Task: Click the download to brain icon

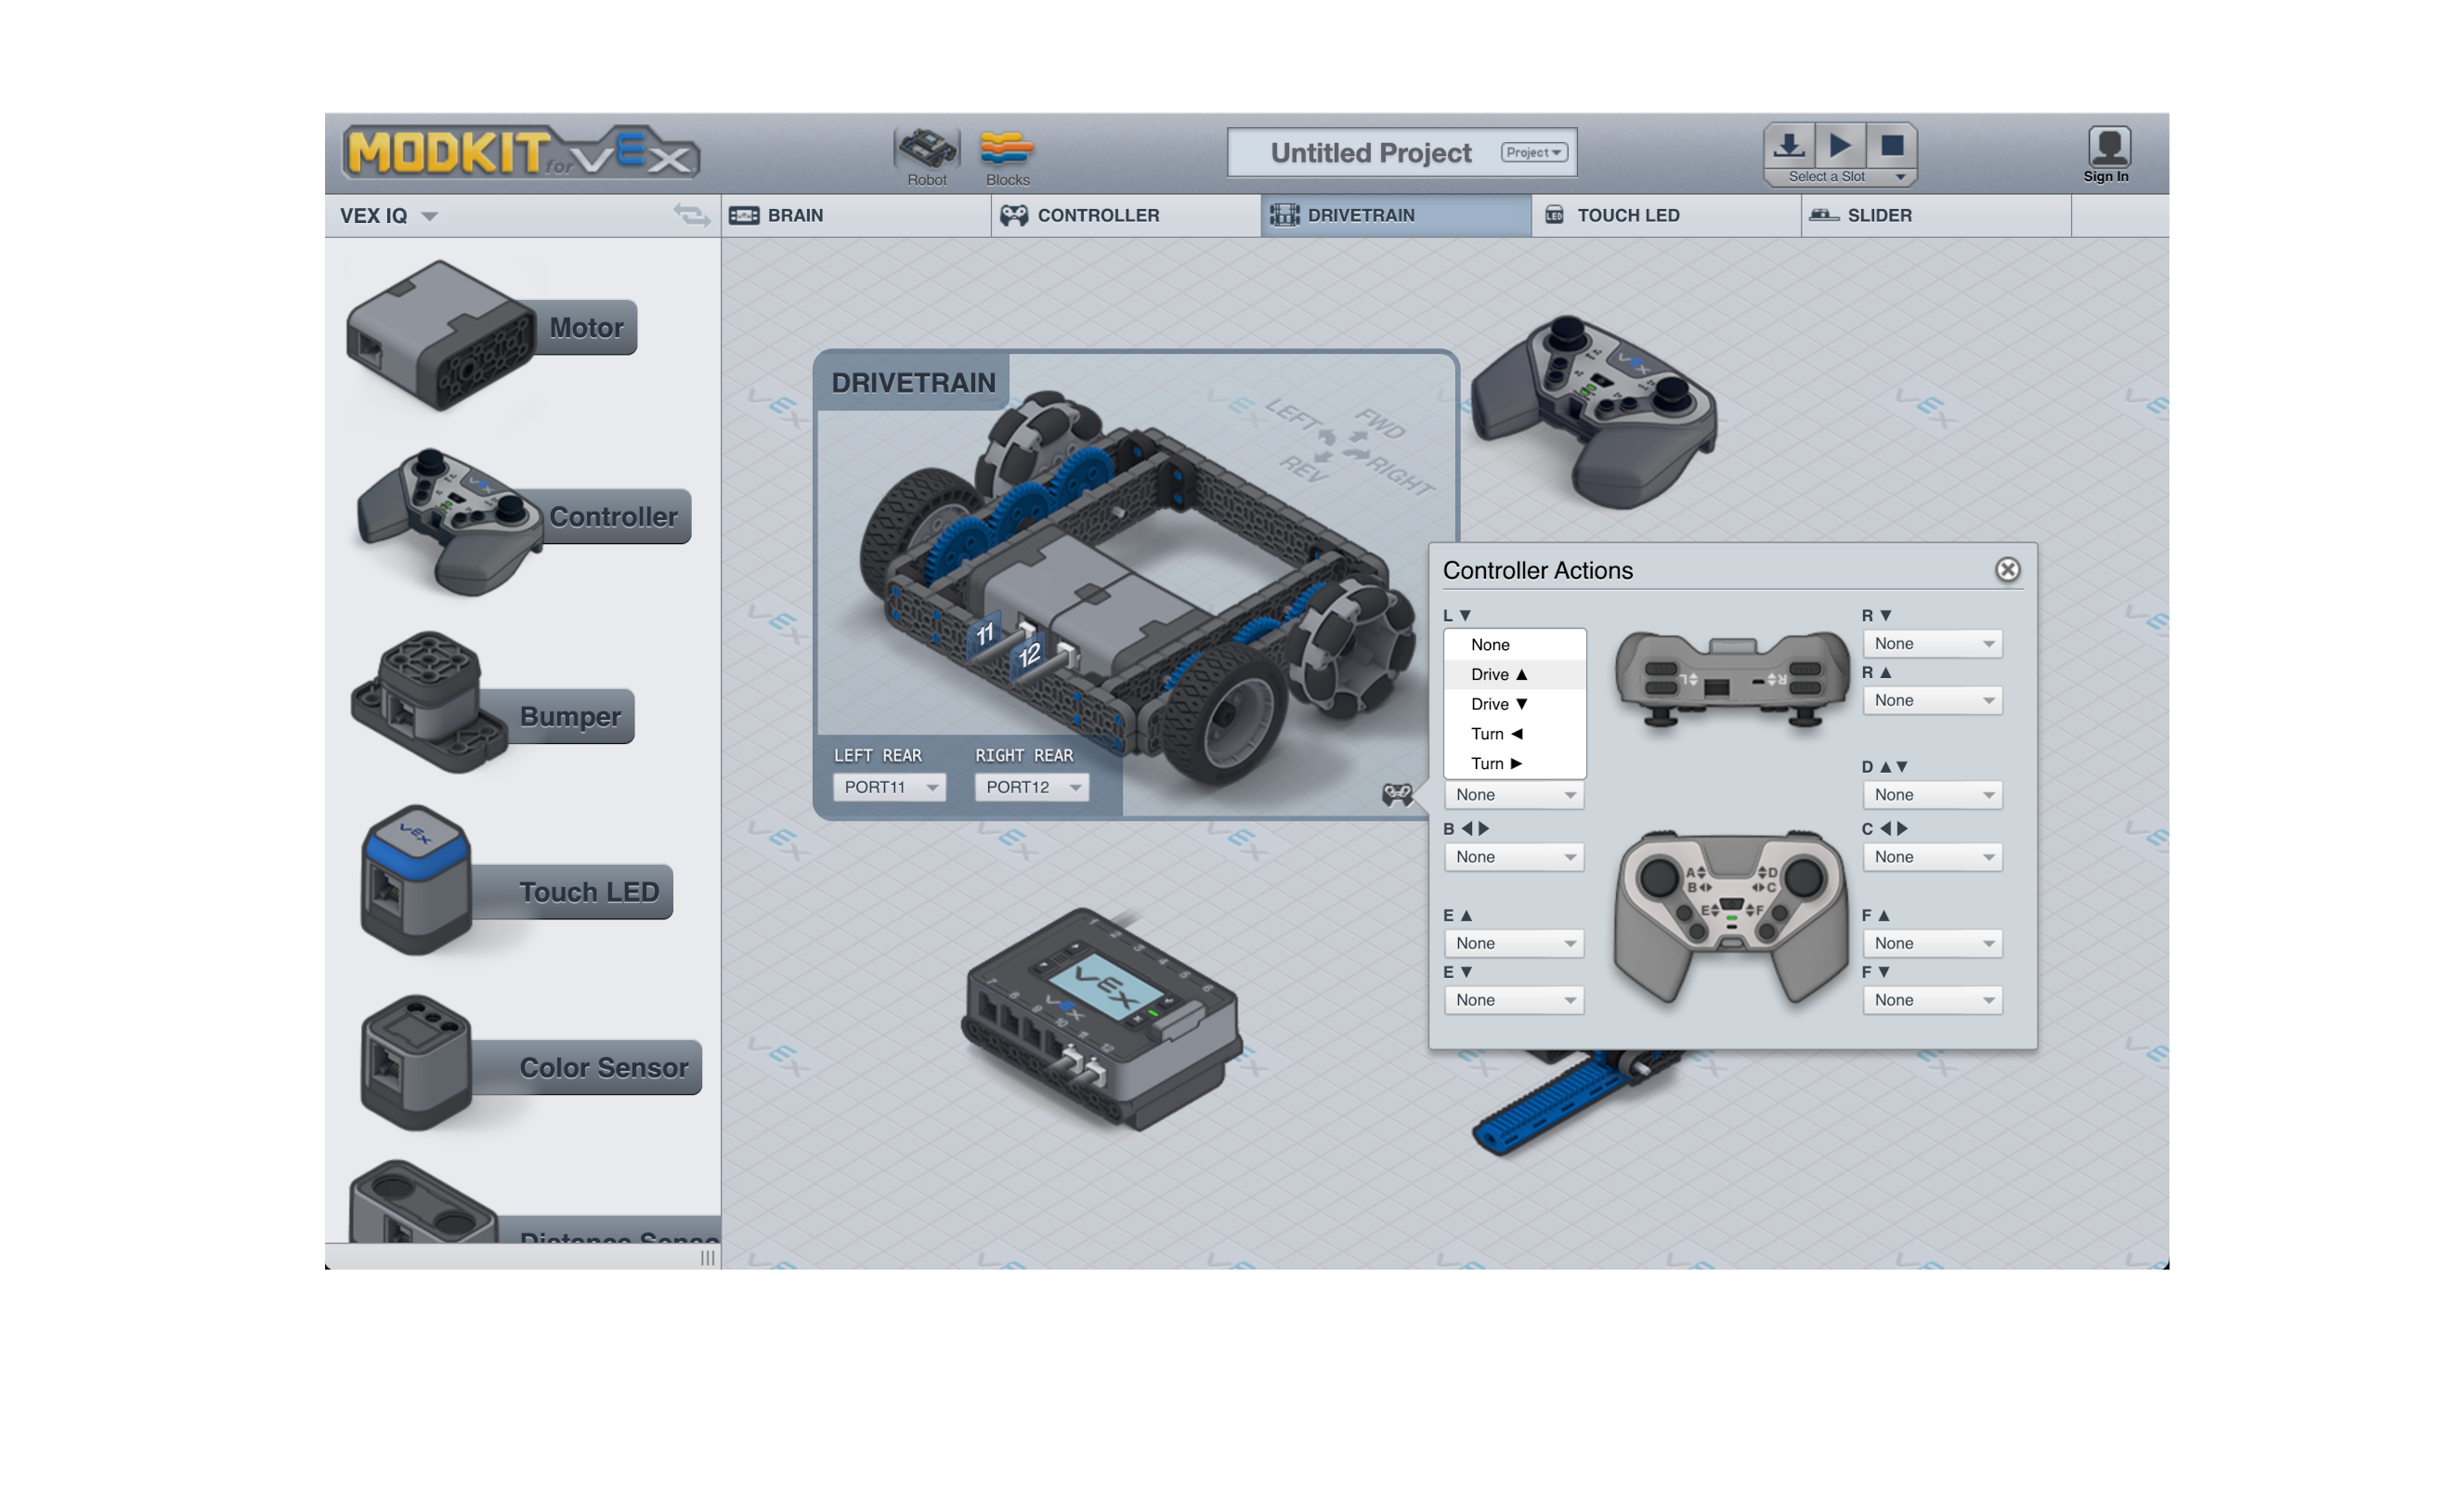Action: 1788,146
